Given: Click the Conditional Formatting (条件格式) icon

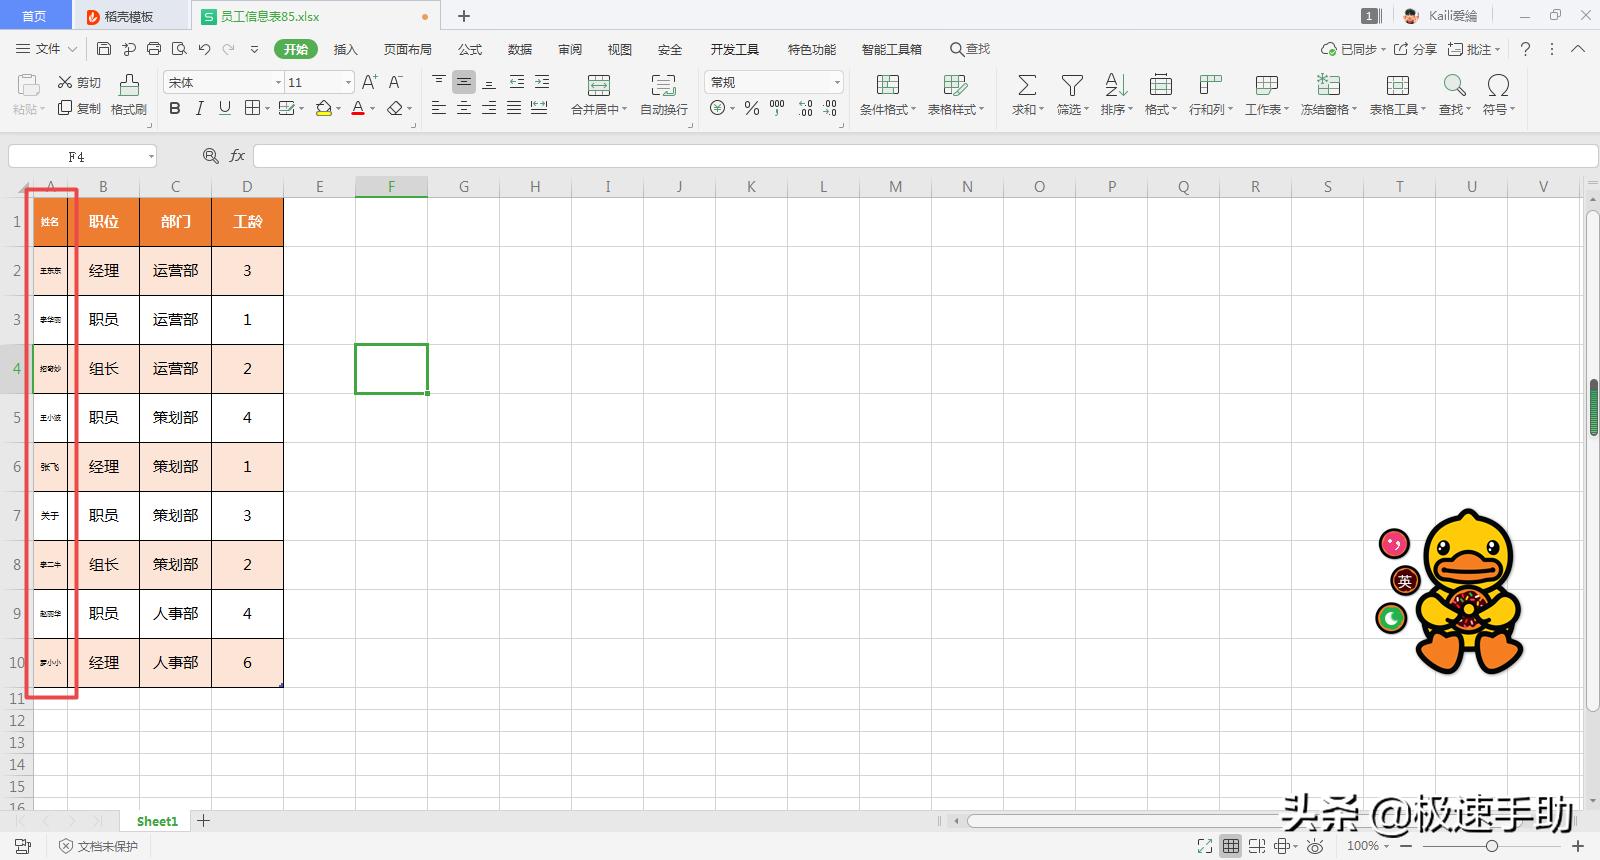Looking at the screenshot, I should (x=887, y=86).
